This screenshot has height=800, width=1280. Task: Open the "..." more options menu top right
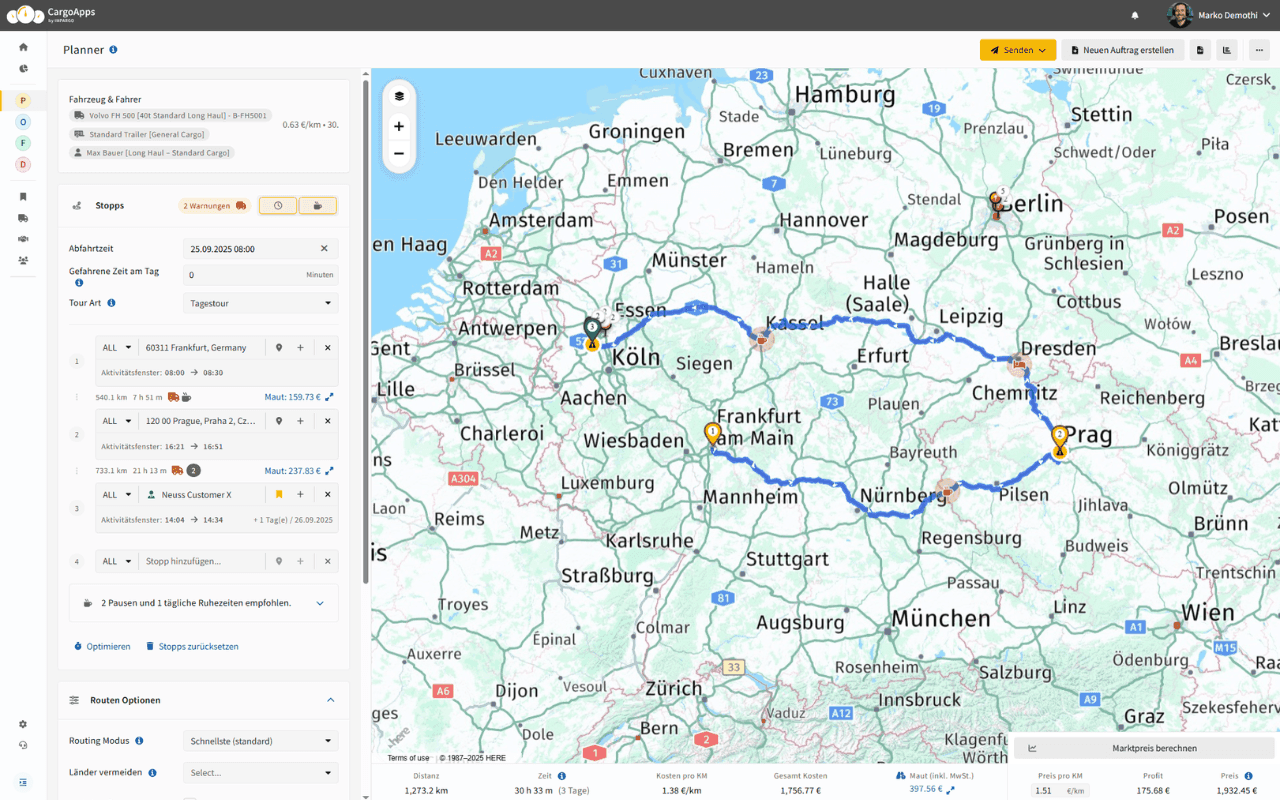pos(1258,49)
